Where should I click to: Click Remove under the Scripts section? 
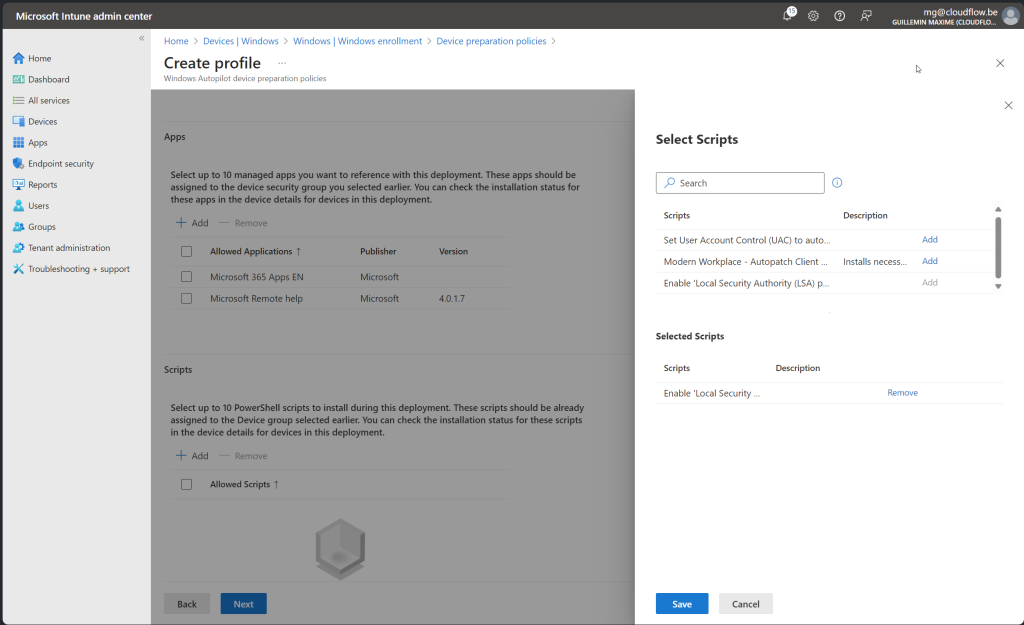(x=243, y=456)
